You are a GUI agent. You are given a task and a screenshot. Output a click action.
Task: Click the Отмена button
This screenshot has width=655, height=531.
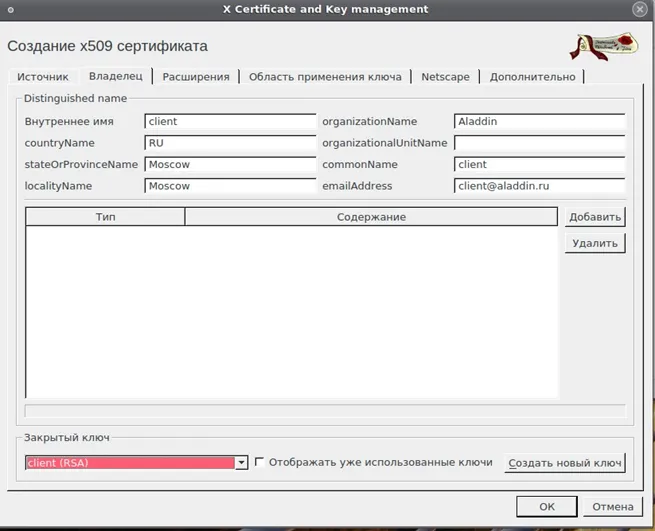click(x=613, y=507)
